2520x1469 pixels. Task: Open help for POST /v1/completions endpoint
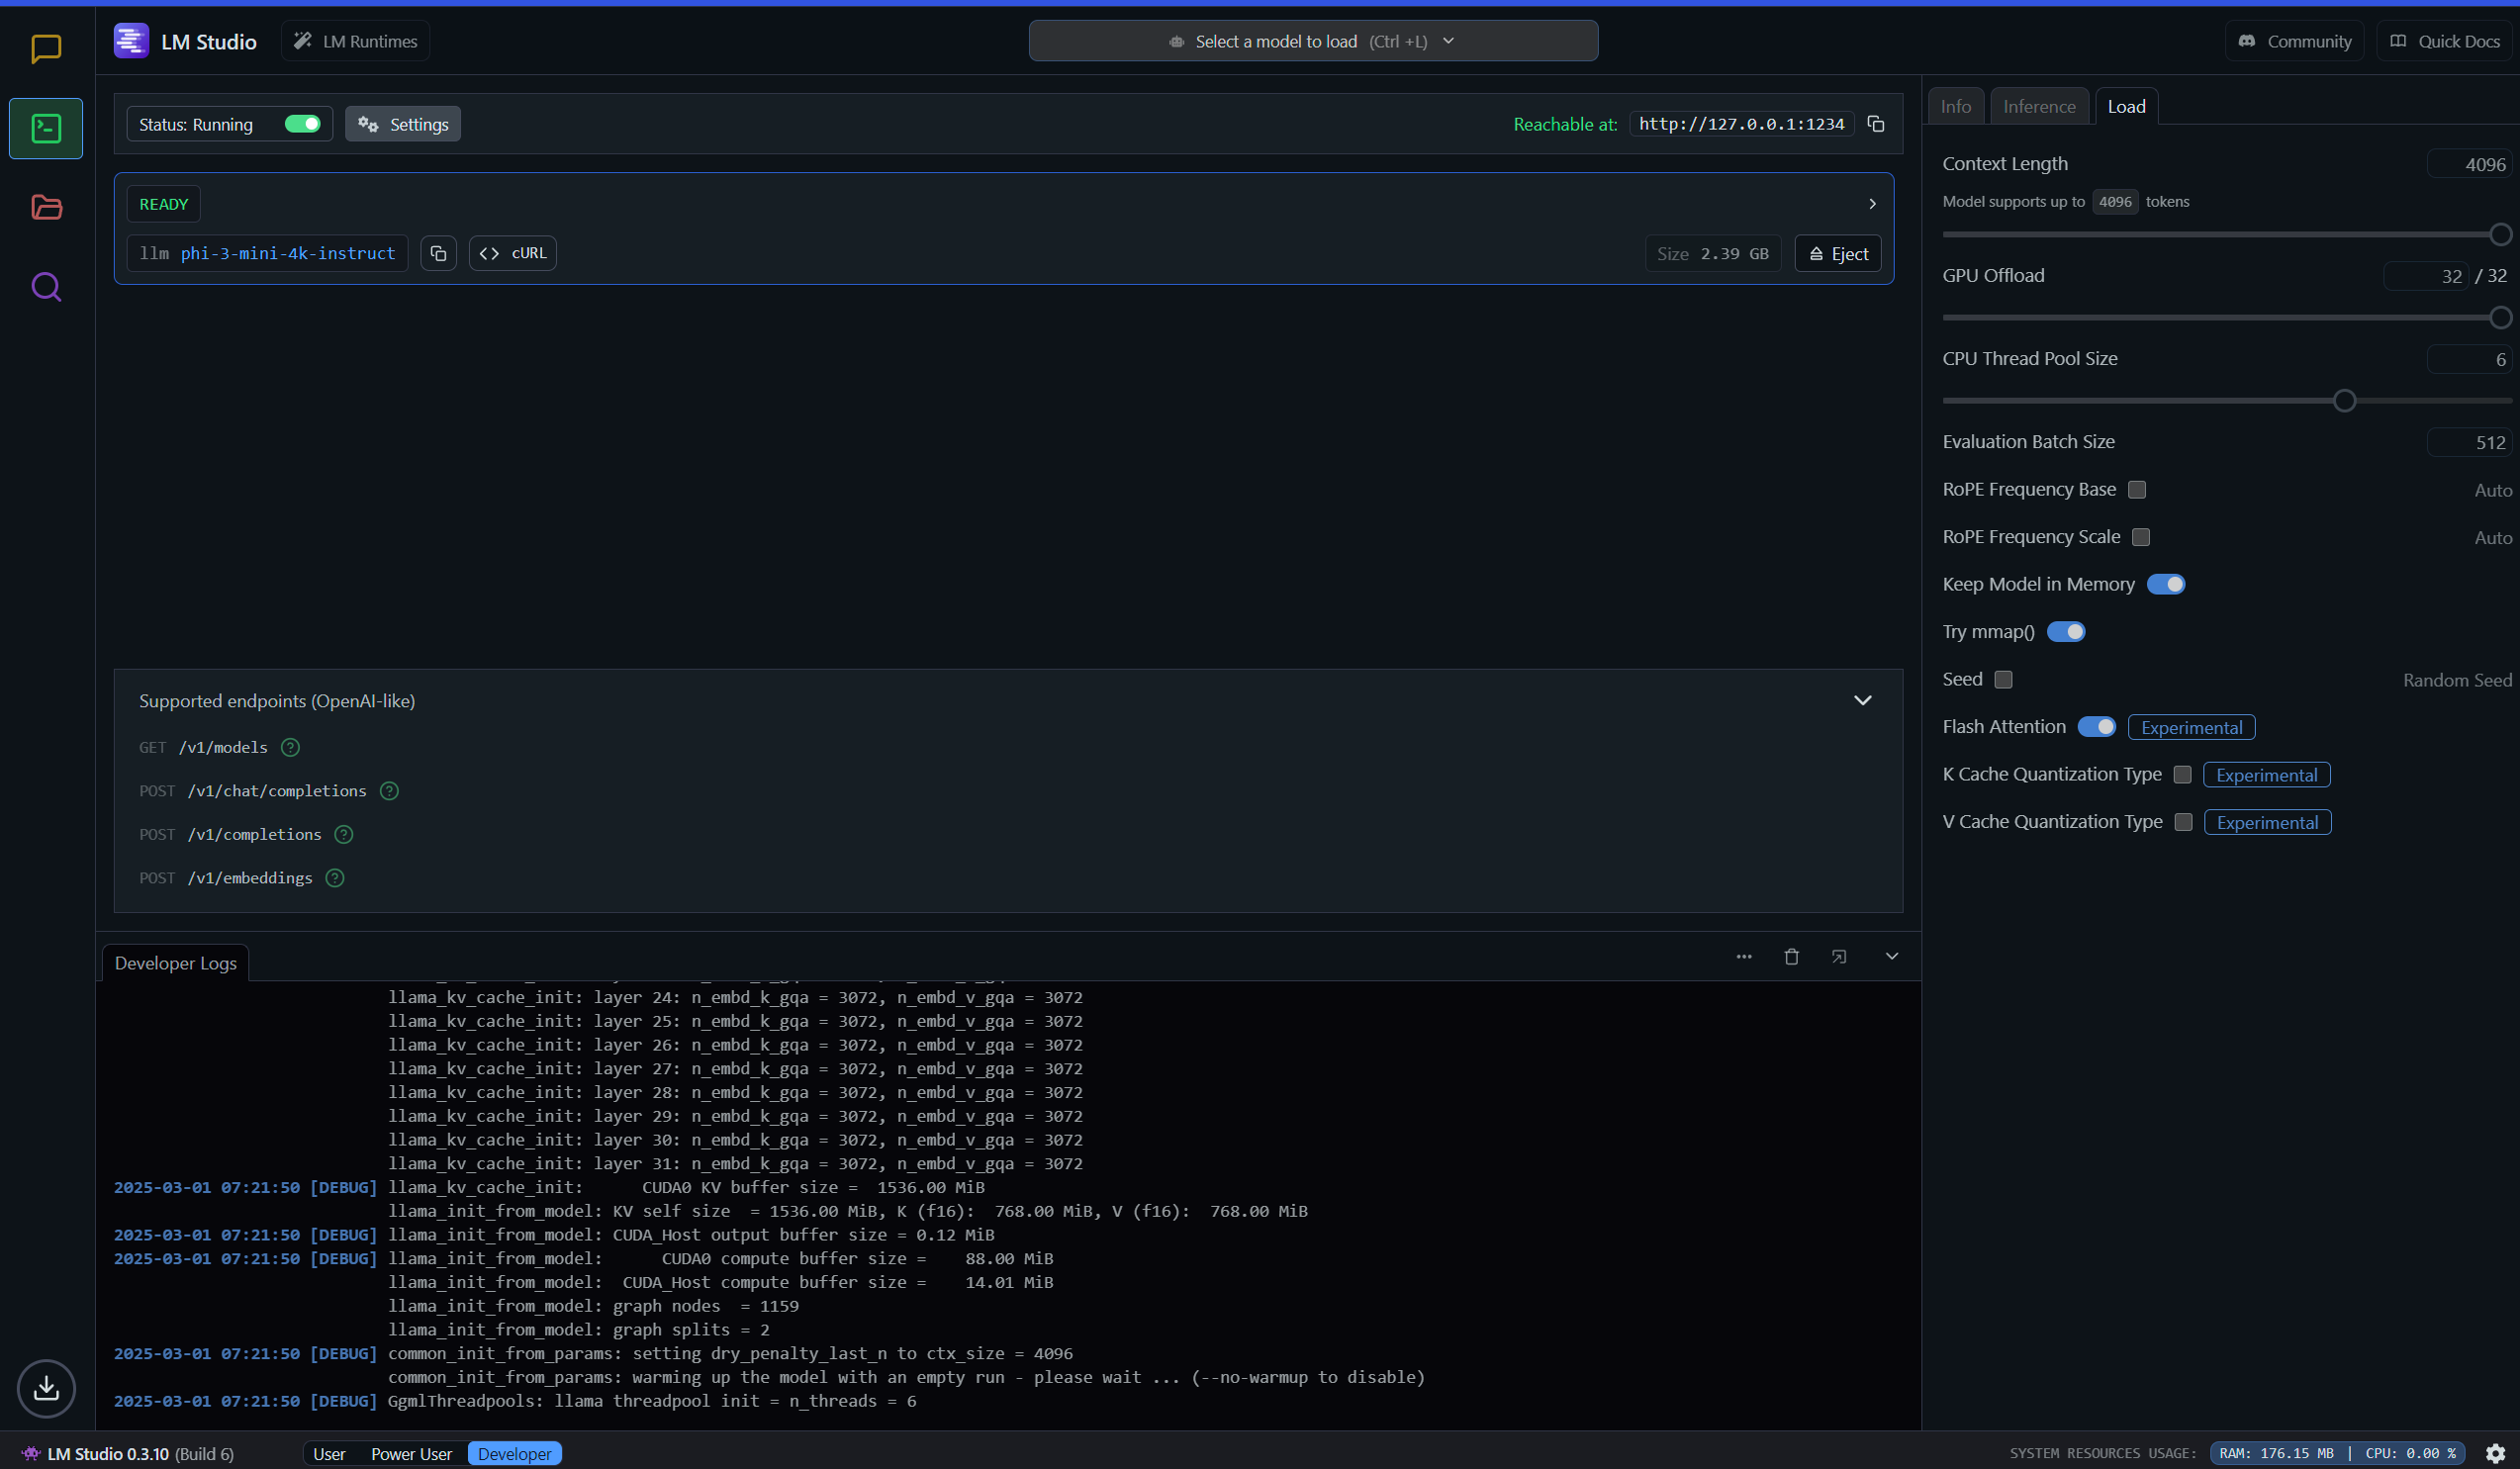pos(343,834)
